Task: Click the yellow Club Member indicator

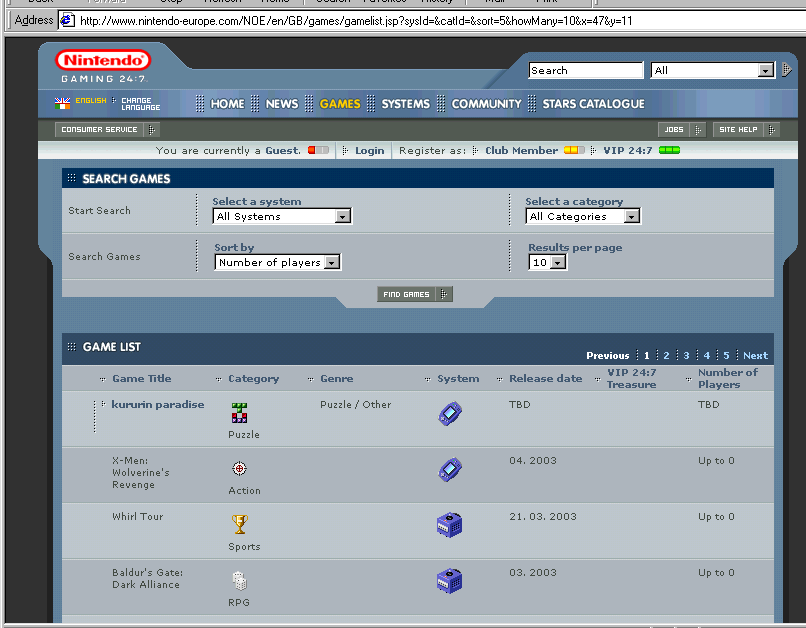Action: (x=574, y=150)
